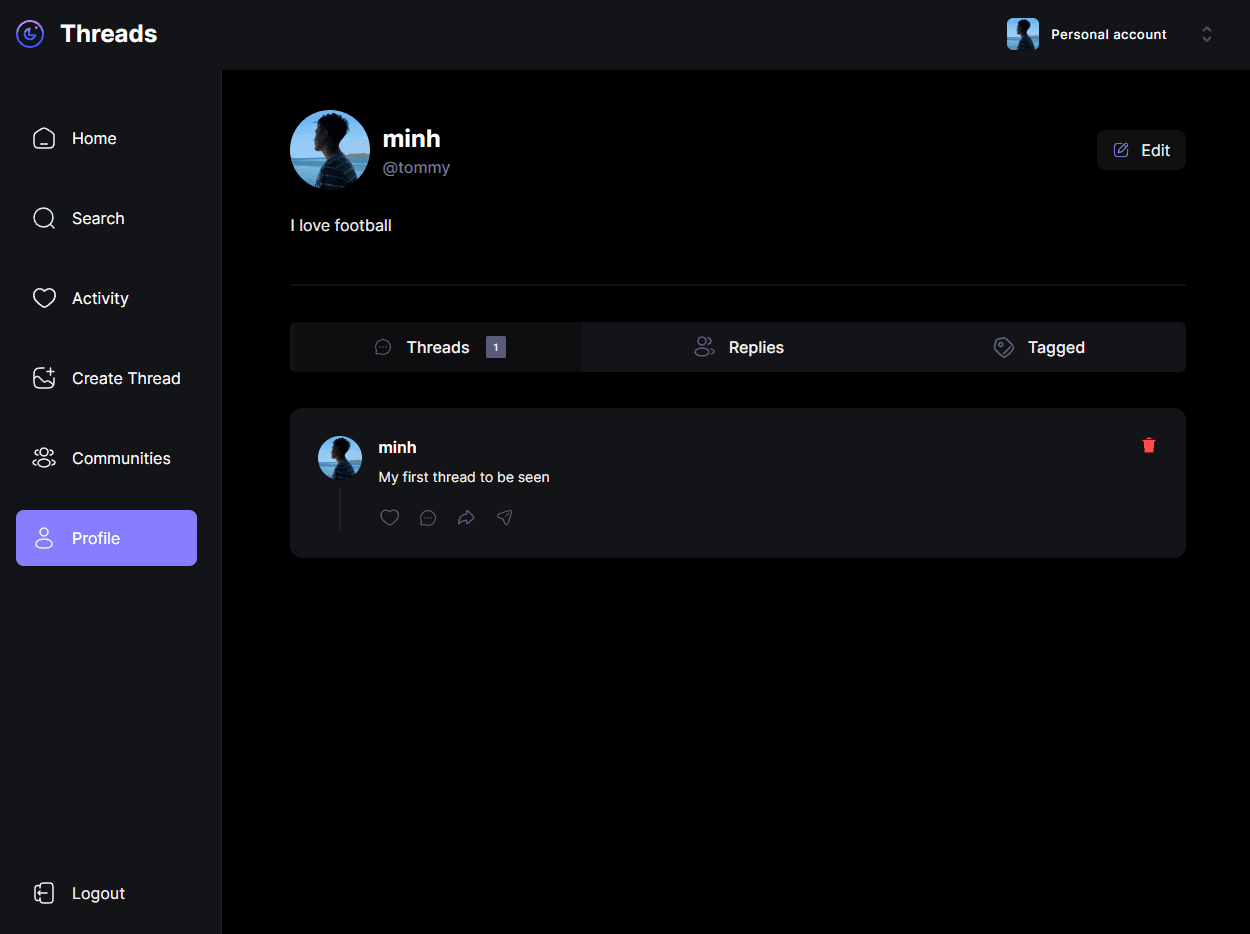Click the thread author avatar
This screenshot has width=1250, height=934.
click(x=340, y=458)
